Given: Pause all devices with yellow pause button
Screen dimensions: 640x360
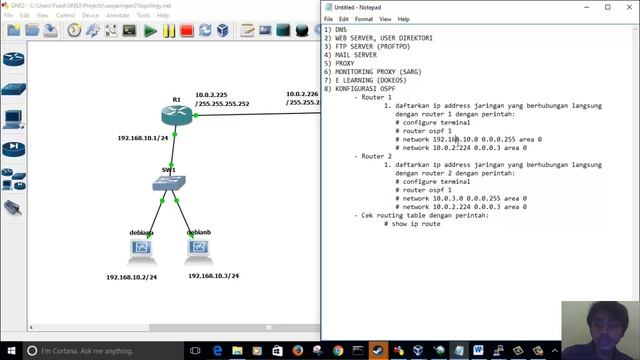Looking at the screenshot, I should (169, 31).
